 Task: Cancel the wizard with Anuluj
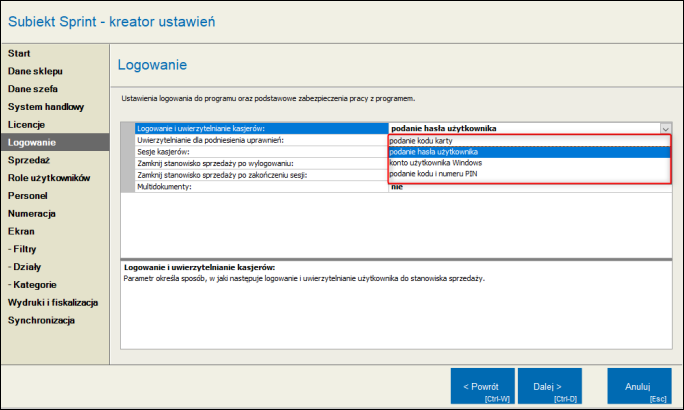pos(638,386)
